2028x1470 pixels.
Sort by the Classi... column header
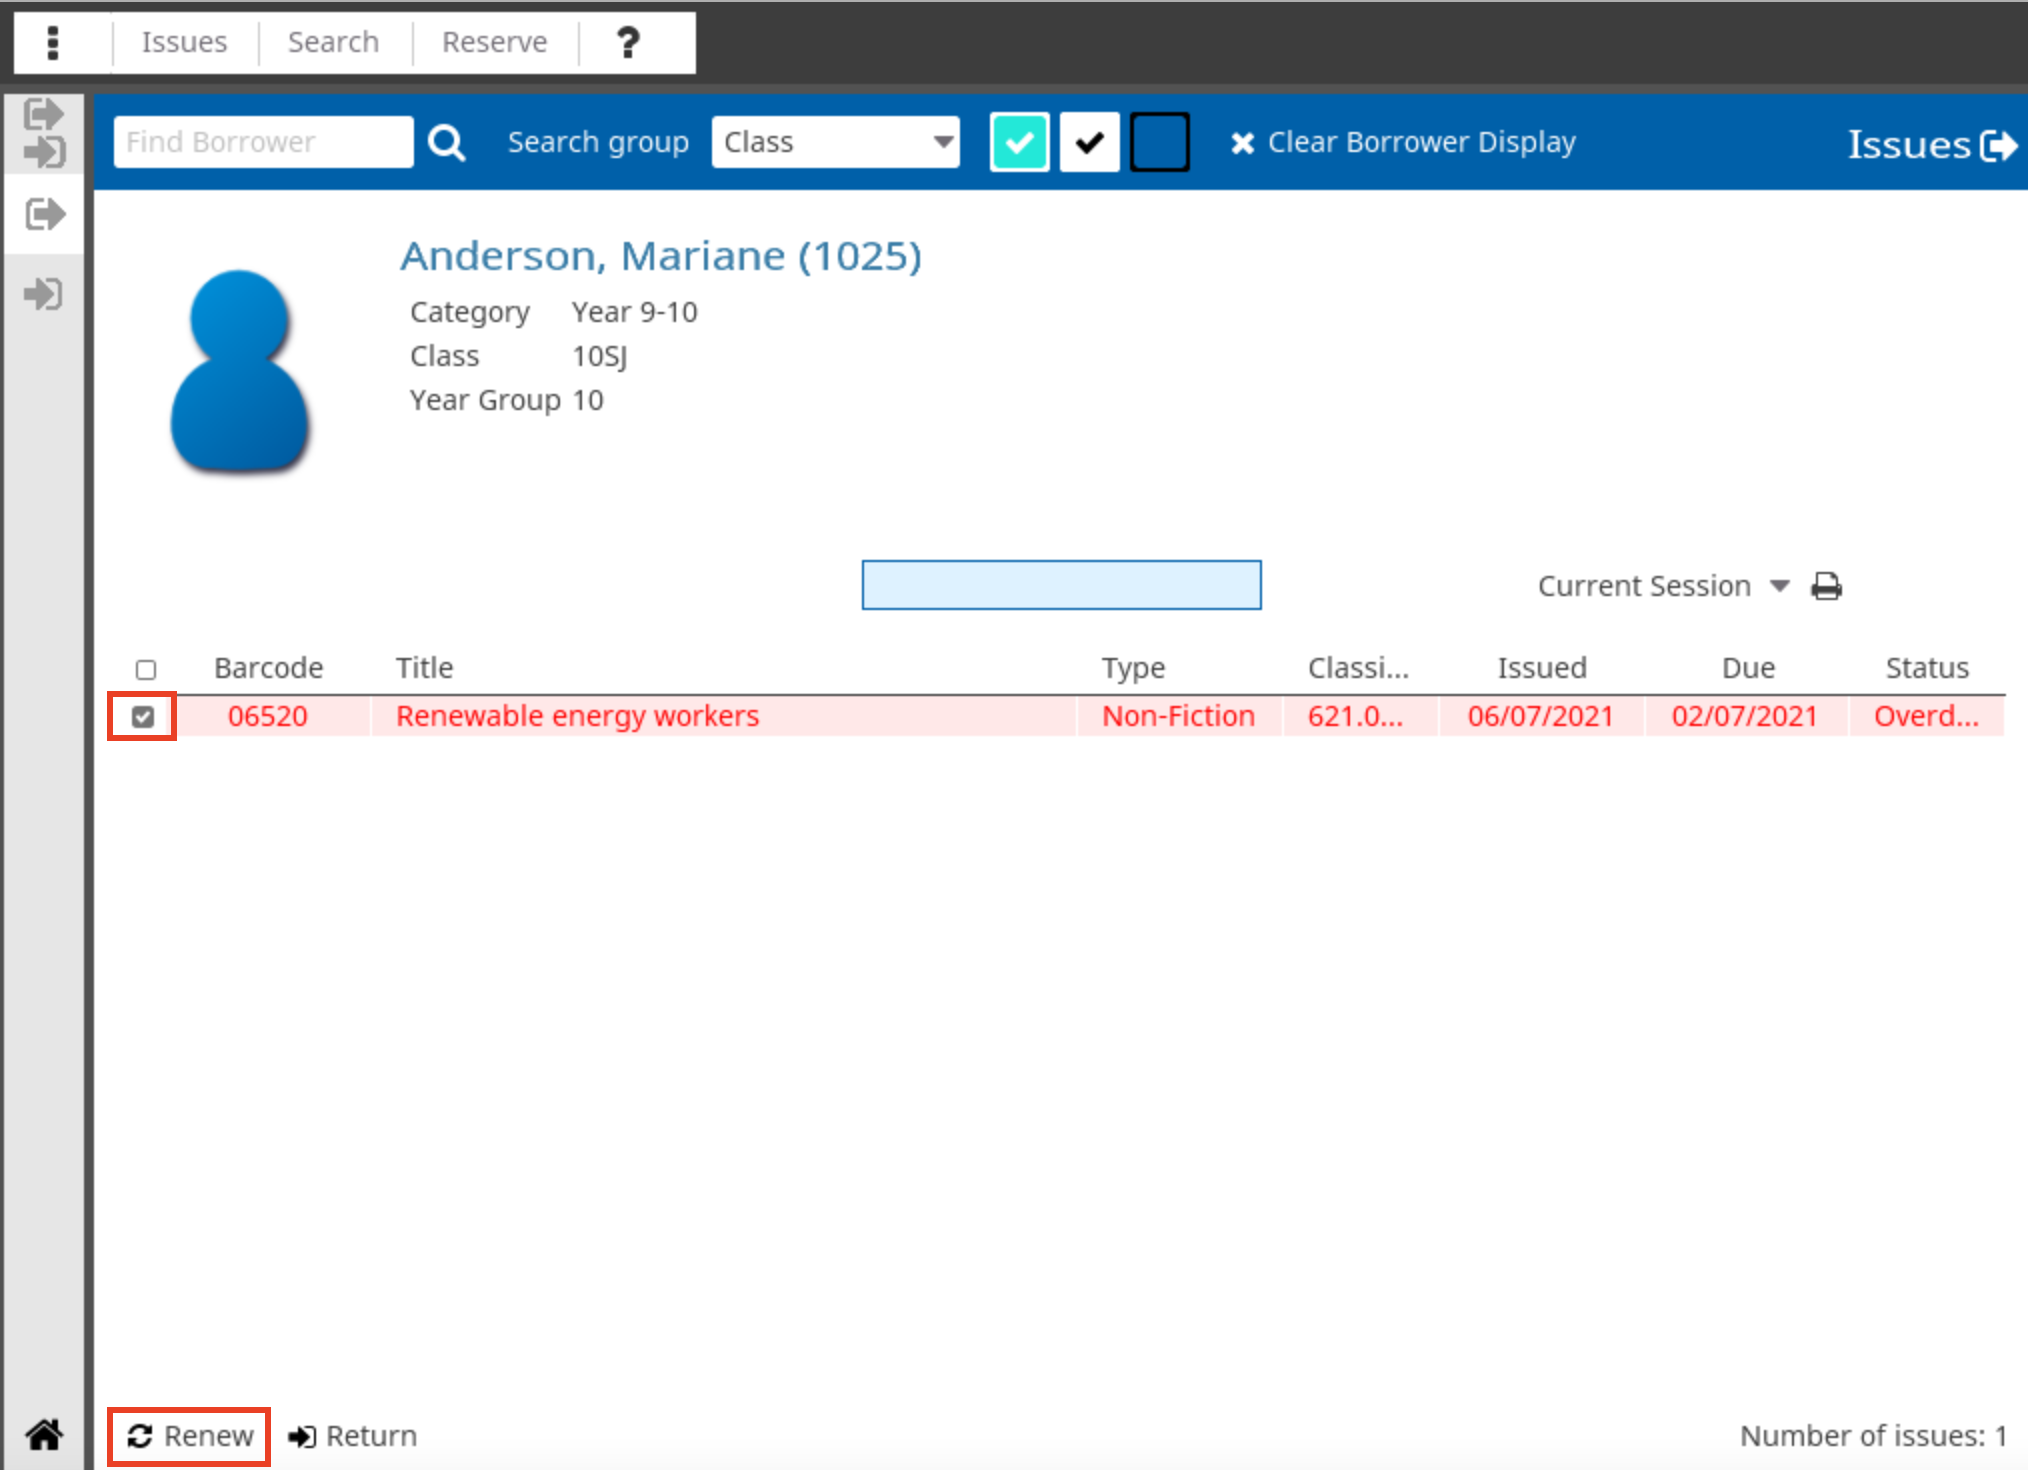tap(1358, 667)
